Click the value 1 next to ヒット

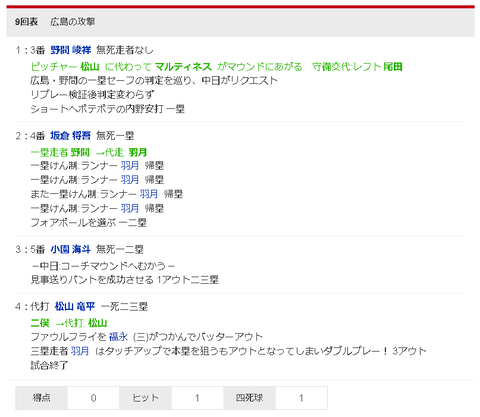coord(197,398)
